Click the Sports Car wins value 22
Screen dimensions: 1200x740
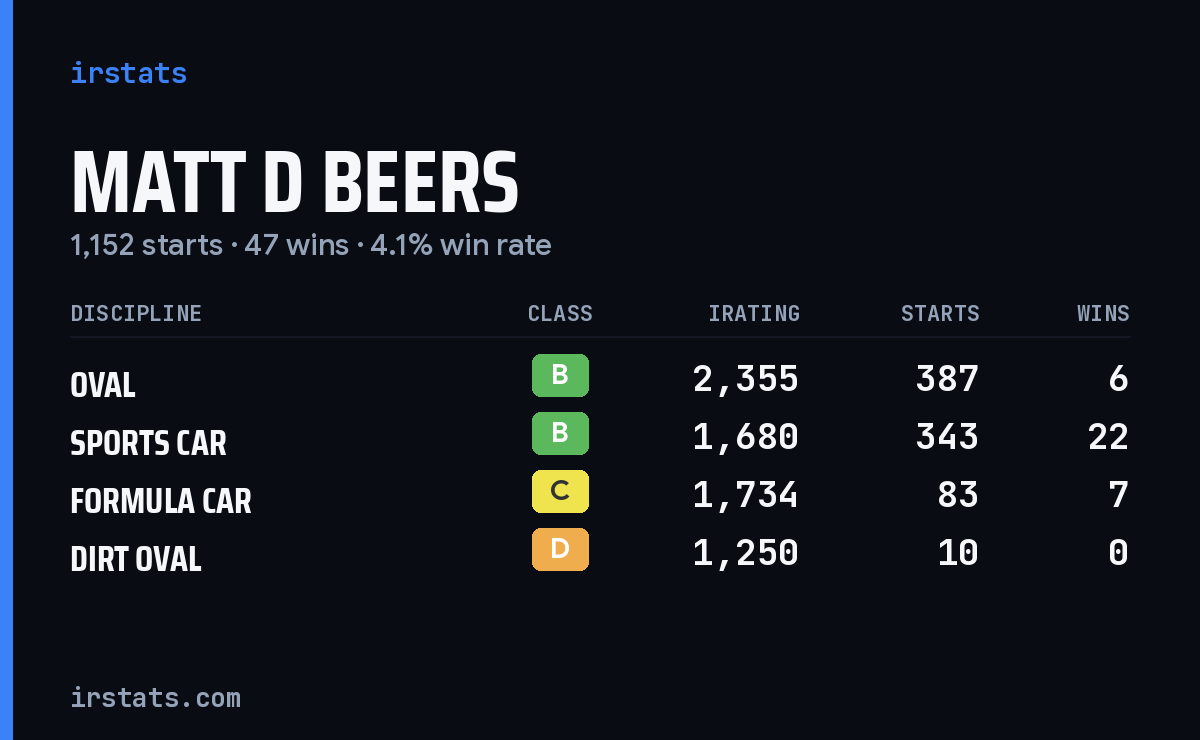pyautogui.click(x=1108, y=437)
